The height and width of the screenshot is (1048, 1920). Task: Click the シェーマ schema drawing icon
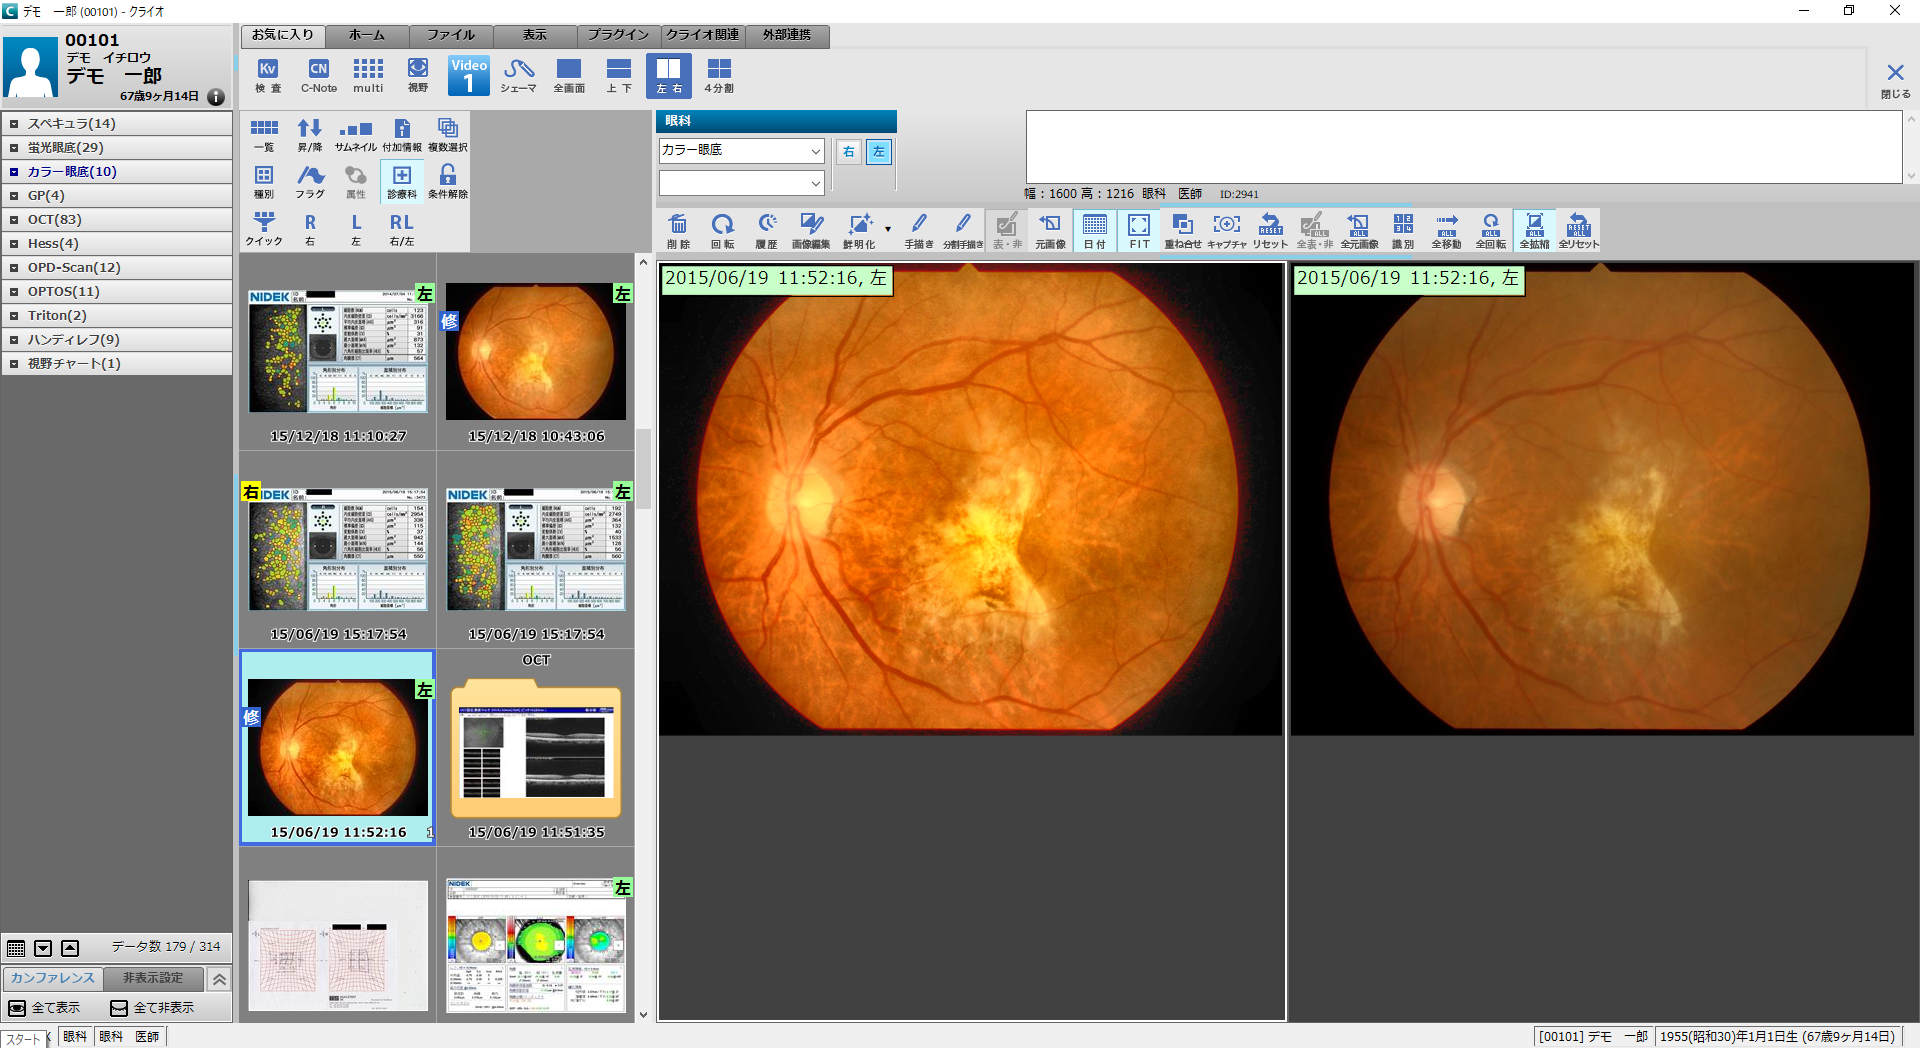click(518, 75)
